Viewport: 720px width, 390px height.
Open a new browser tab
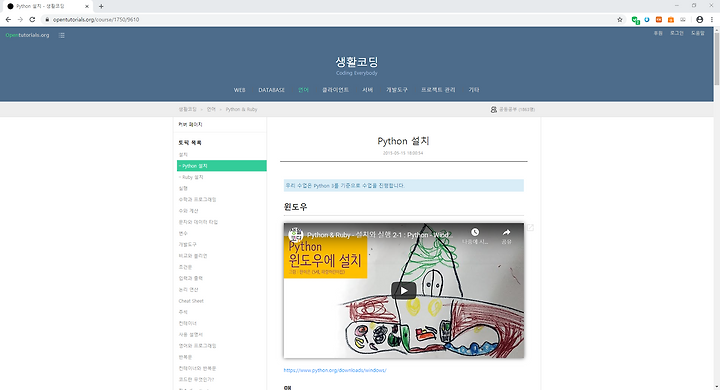pyautogui.click(x=101, y=6)
